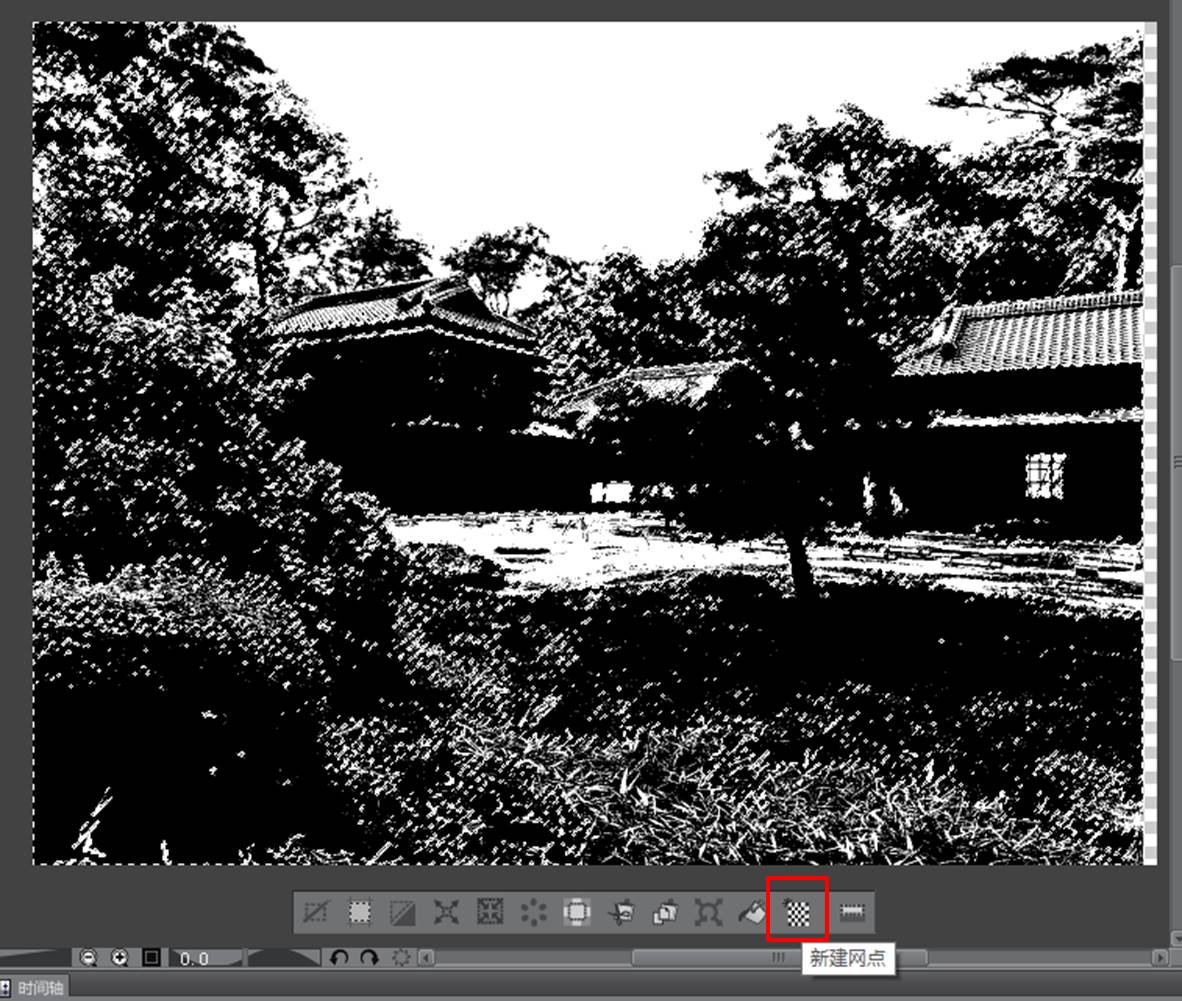Cut and paste the selection

tap(621, 912)
